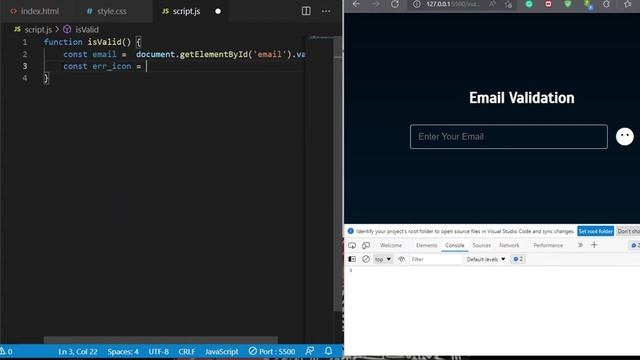Viewport: 640px width, 360px height.
Task: Toggle device emulation in DevTools
Action: point(366,245)
